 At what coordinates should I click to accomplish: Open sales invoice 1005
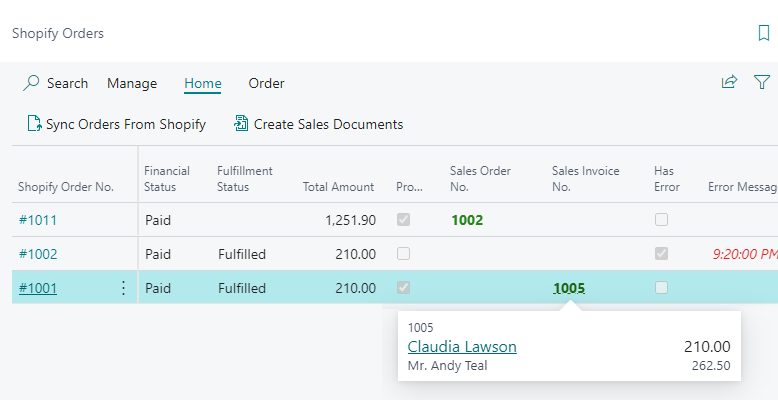point(569,288)
